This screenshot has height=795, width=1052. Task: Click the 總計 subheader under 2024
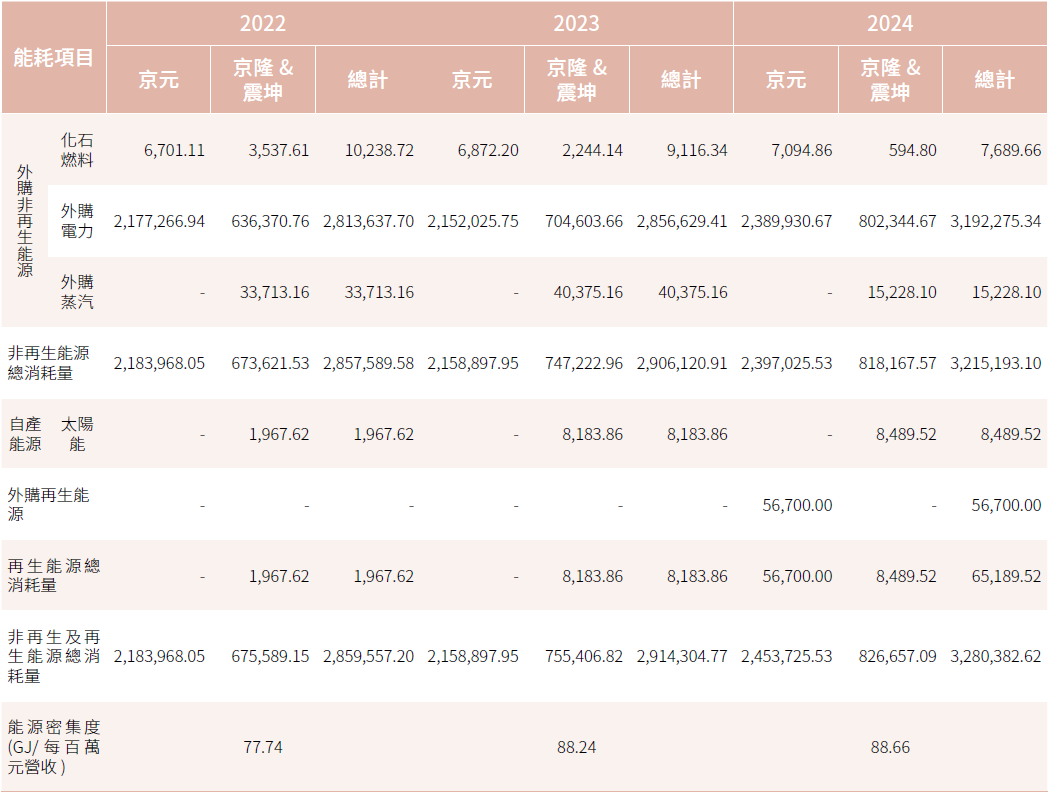pos(994,80)
